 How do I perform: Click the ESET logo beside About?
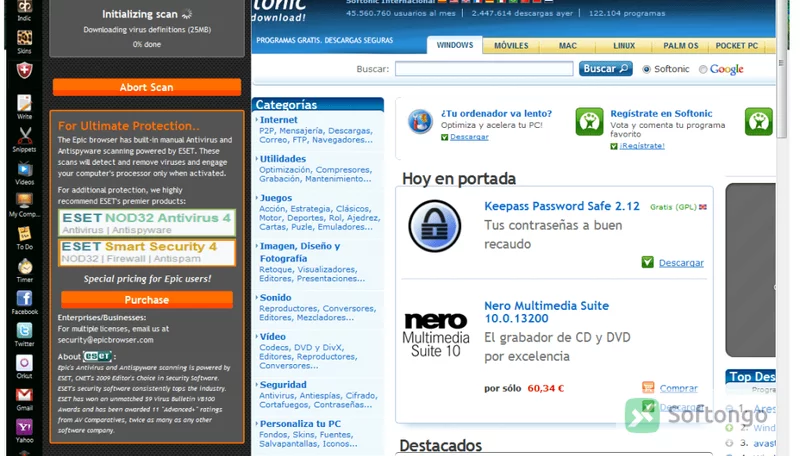click(x=97, y=356)
